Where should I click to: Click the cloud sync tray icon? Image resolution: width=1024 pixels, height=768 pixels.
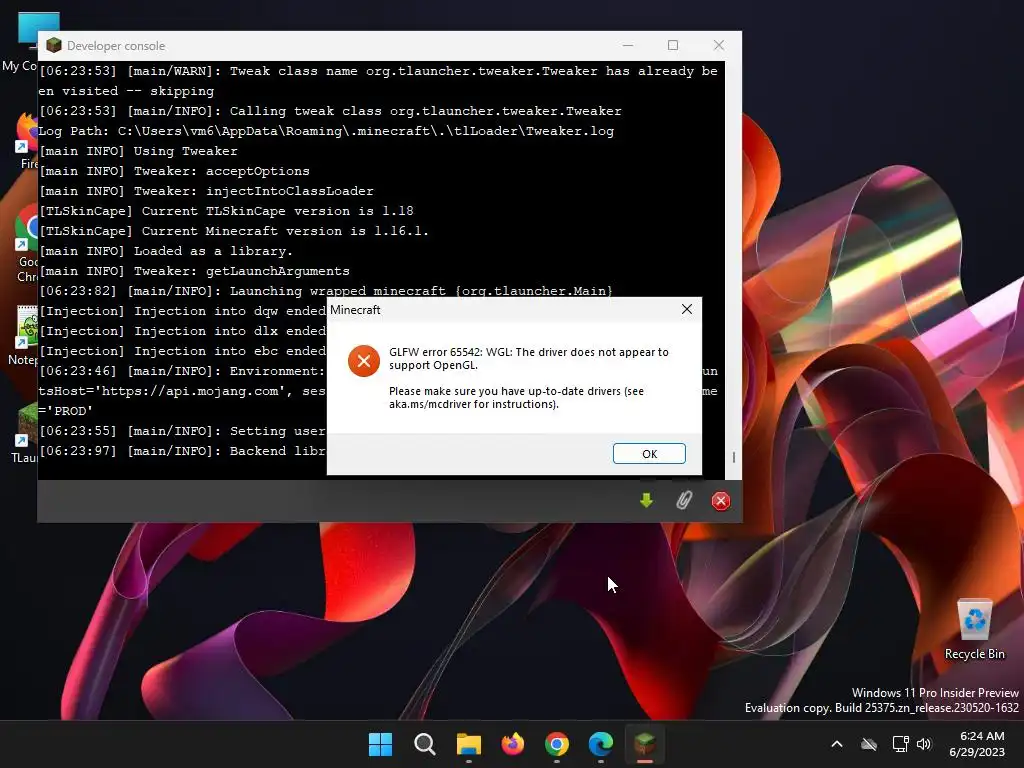pyautogui.click(x=869, y=744)
